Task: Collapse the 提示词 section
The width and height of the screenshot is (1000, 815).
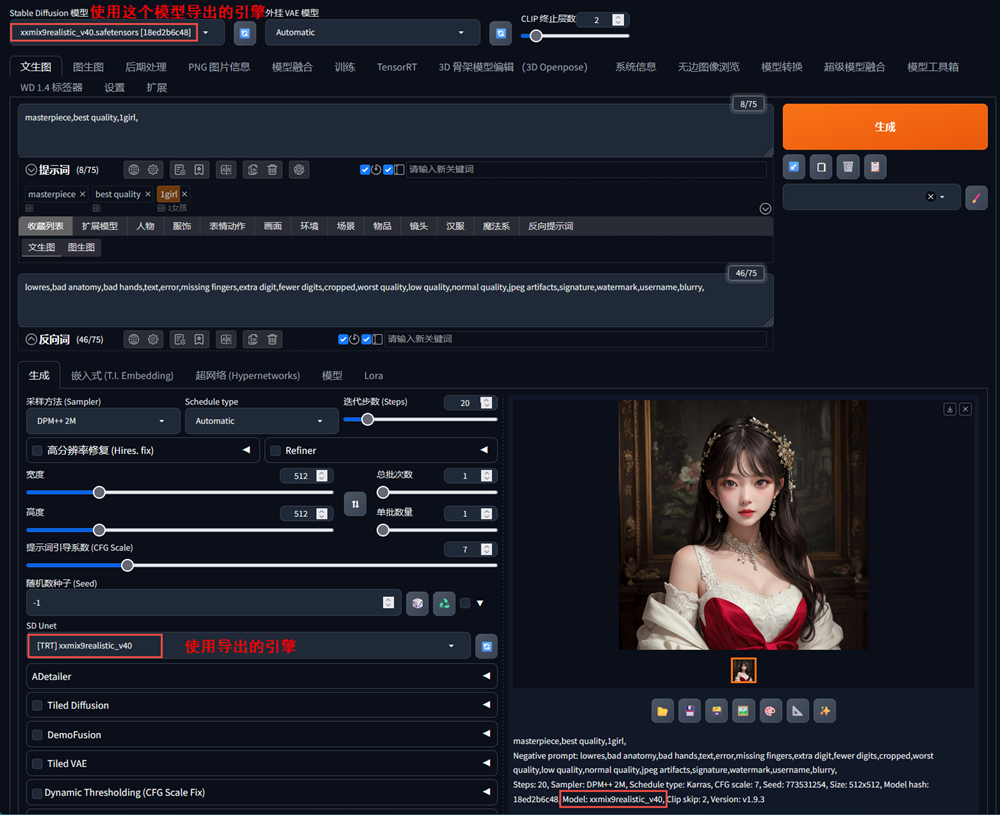Action: pyautogui.click(x=31, y=170)
